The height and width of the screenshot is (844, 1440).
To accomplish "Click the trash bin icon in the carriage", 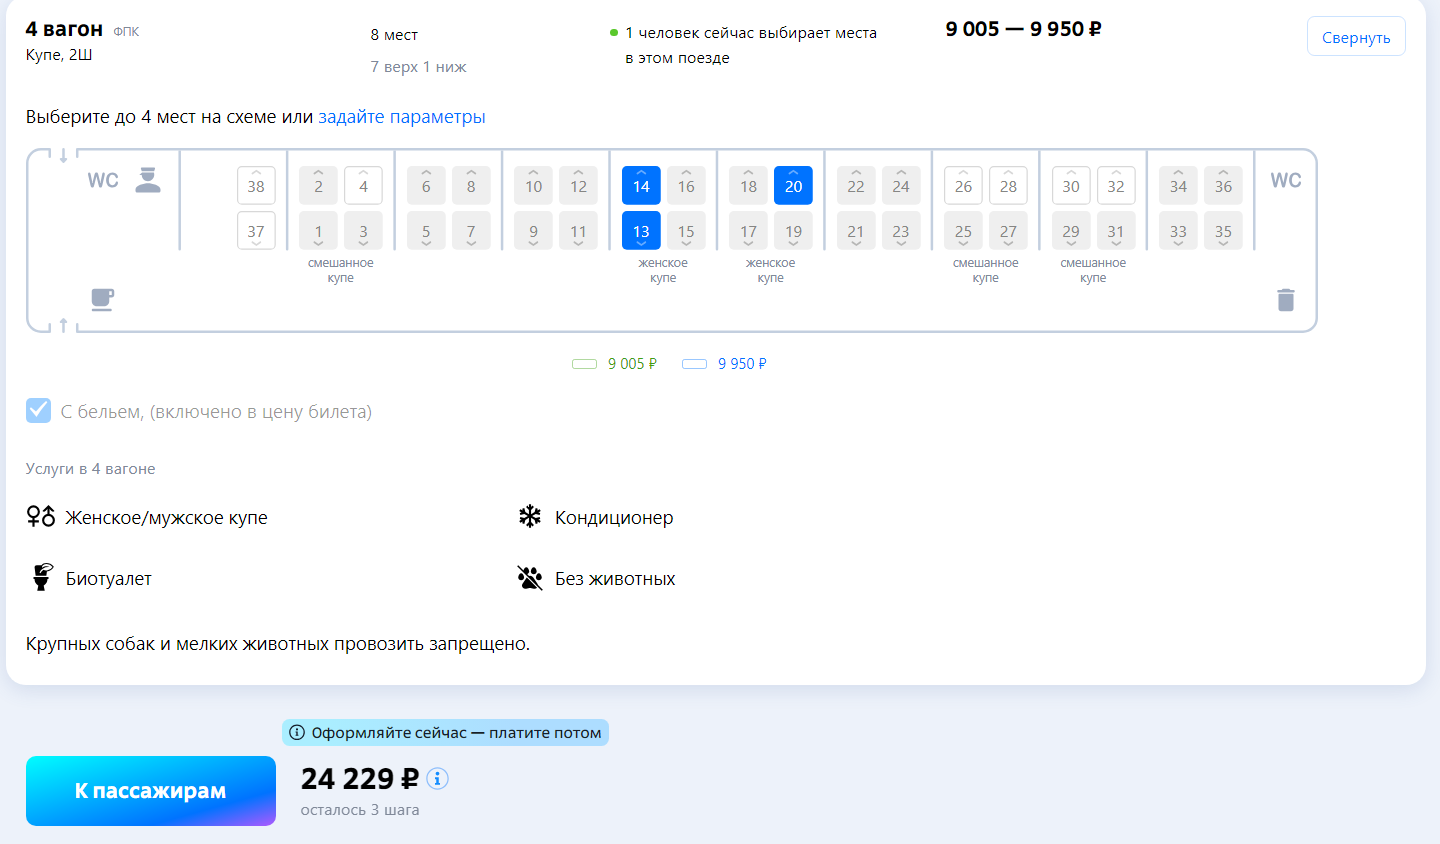I will [x=1286, y=300].
